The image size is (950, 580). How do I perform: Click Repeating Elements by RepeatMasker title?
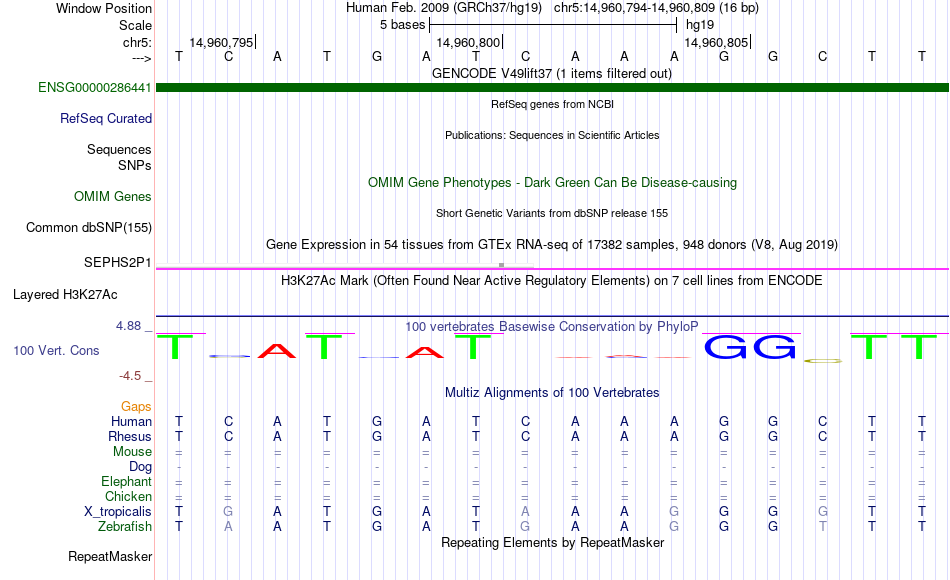552,542
